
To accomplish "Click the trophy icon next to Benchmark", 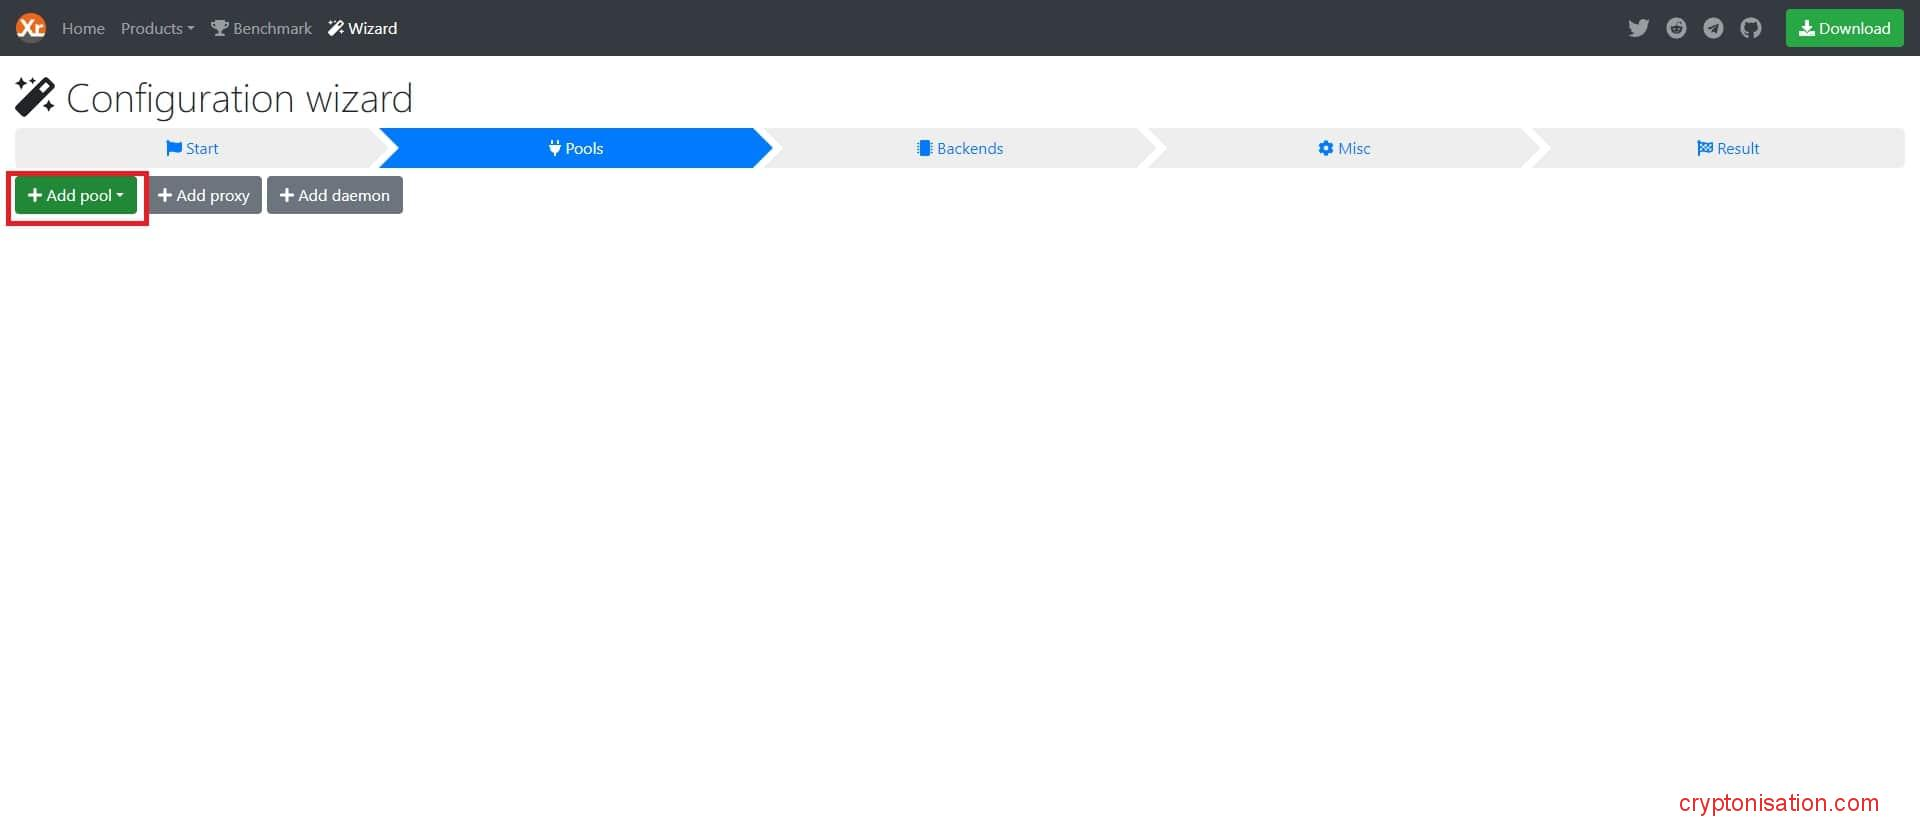I will tap(220, 28).
